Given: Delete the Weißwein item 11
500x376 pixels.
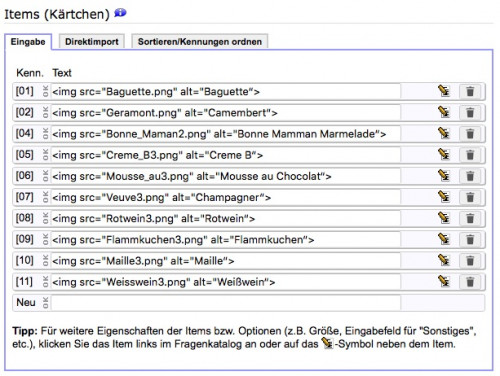Looking at the screenshot, I should click(470, 282).
